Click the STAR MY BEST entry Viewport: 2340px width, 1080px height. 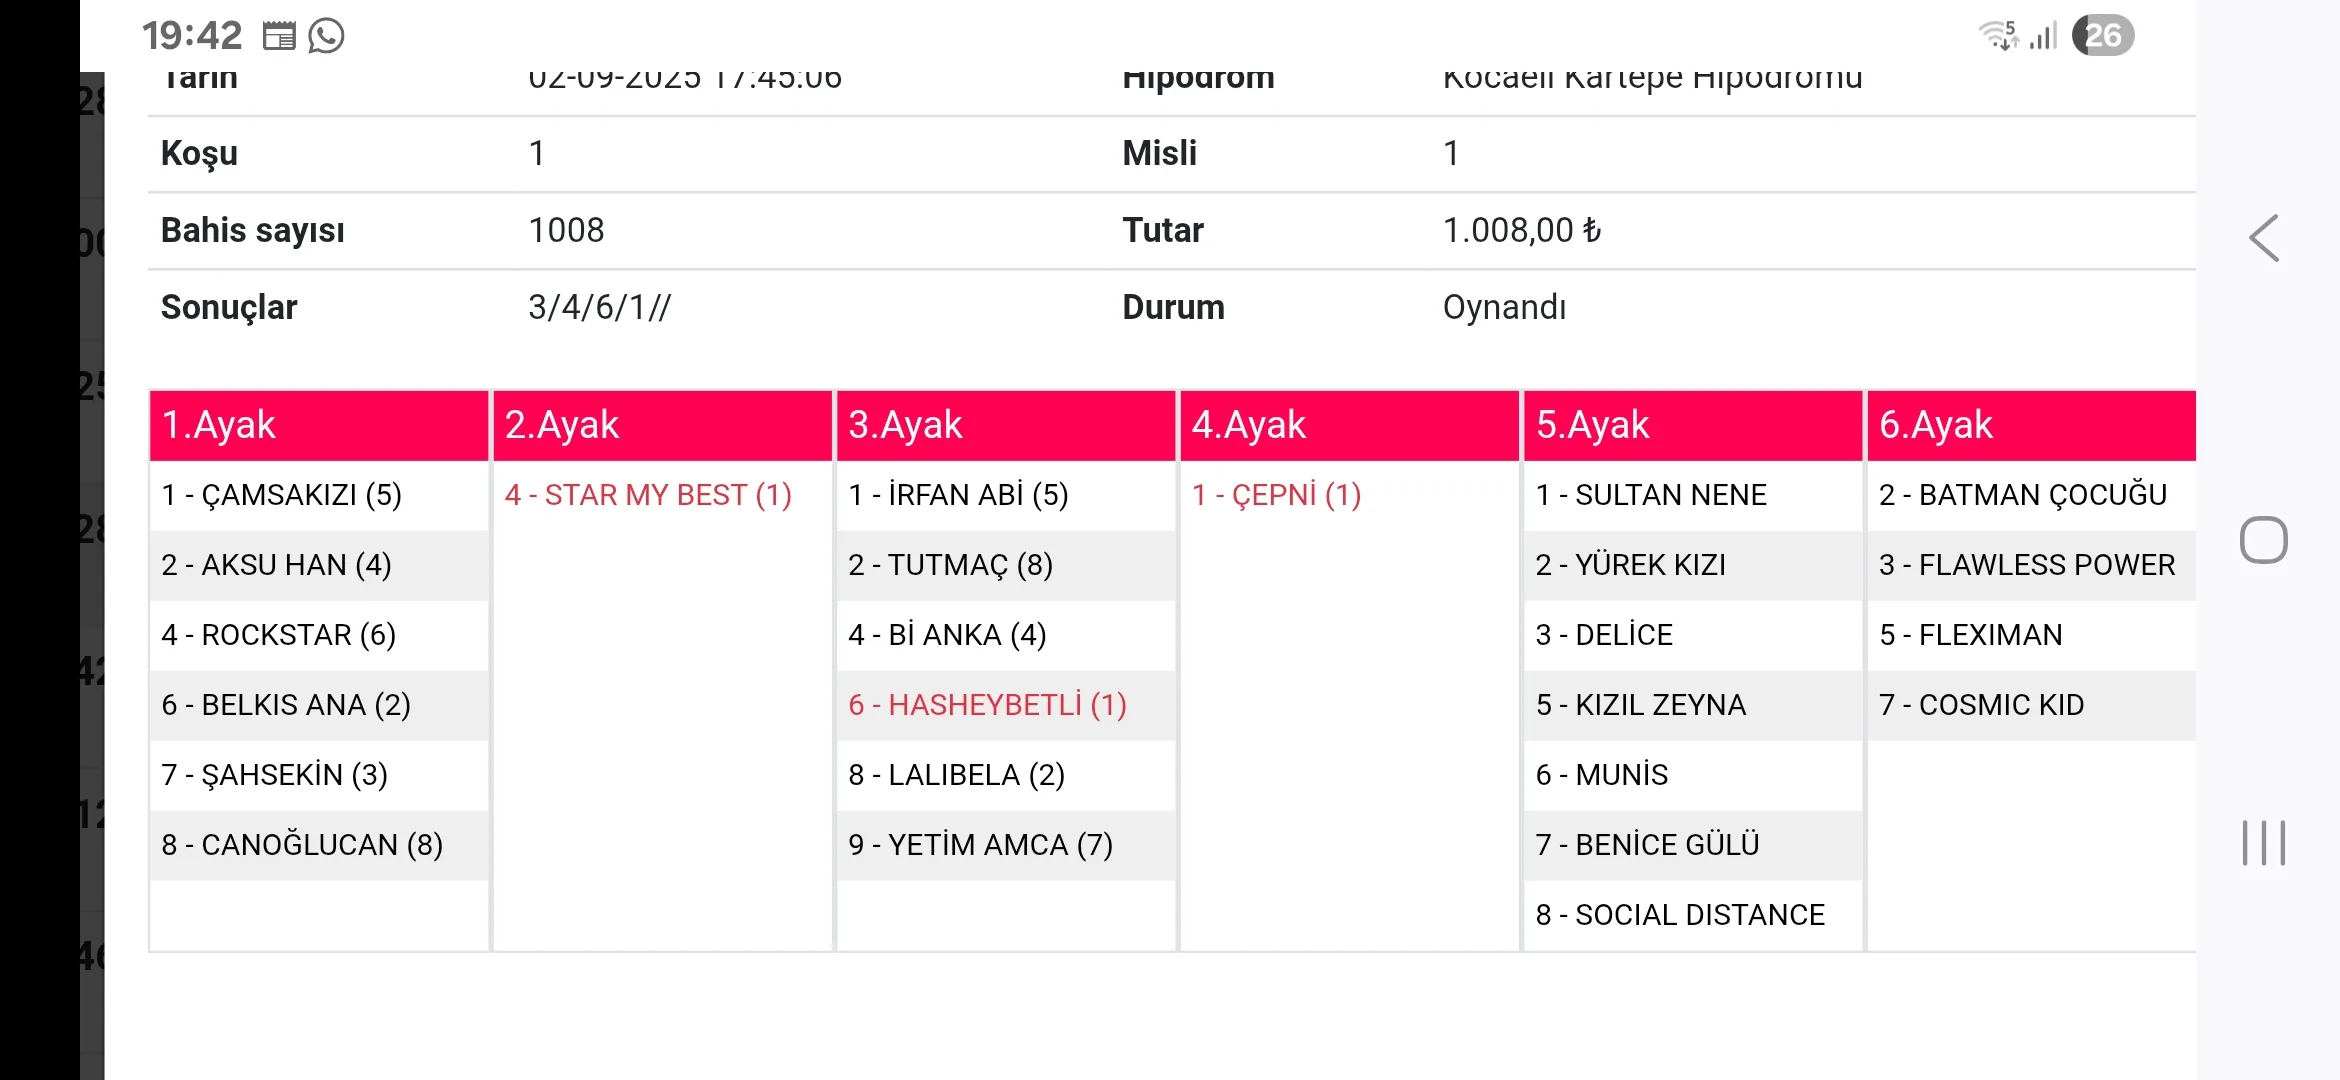point(648,495)
